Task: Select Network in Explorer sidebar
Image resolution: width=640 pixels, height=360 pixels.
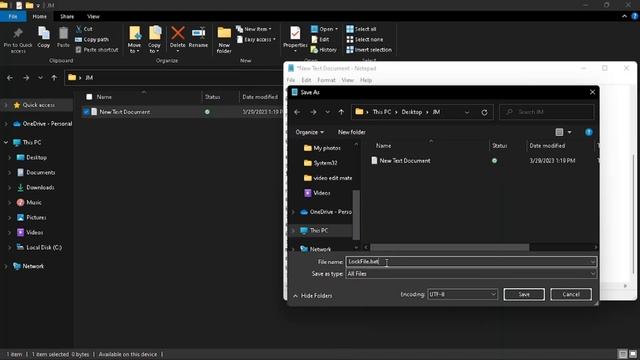Action: tap(29, 267)
